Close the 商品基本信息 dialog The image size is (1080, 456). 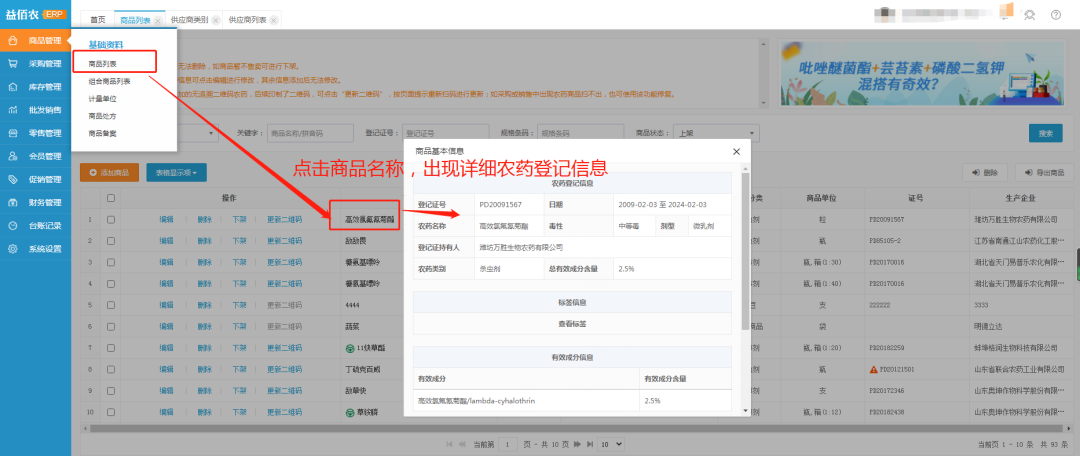[x=736, y=152]
